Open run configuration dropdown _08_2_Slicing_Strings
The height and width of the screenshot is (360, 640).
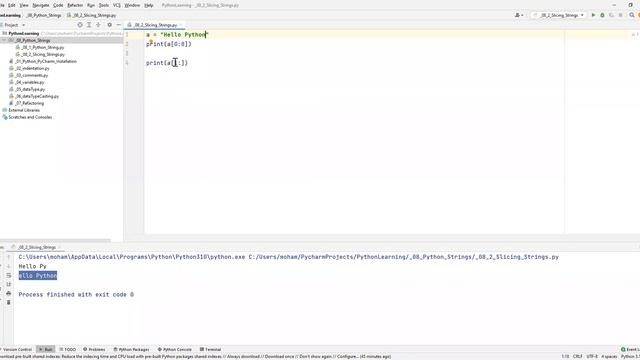click(559, 15)
